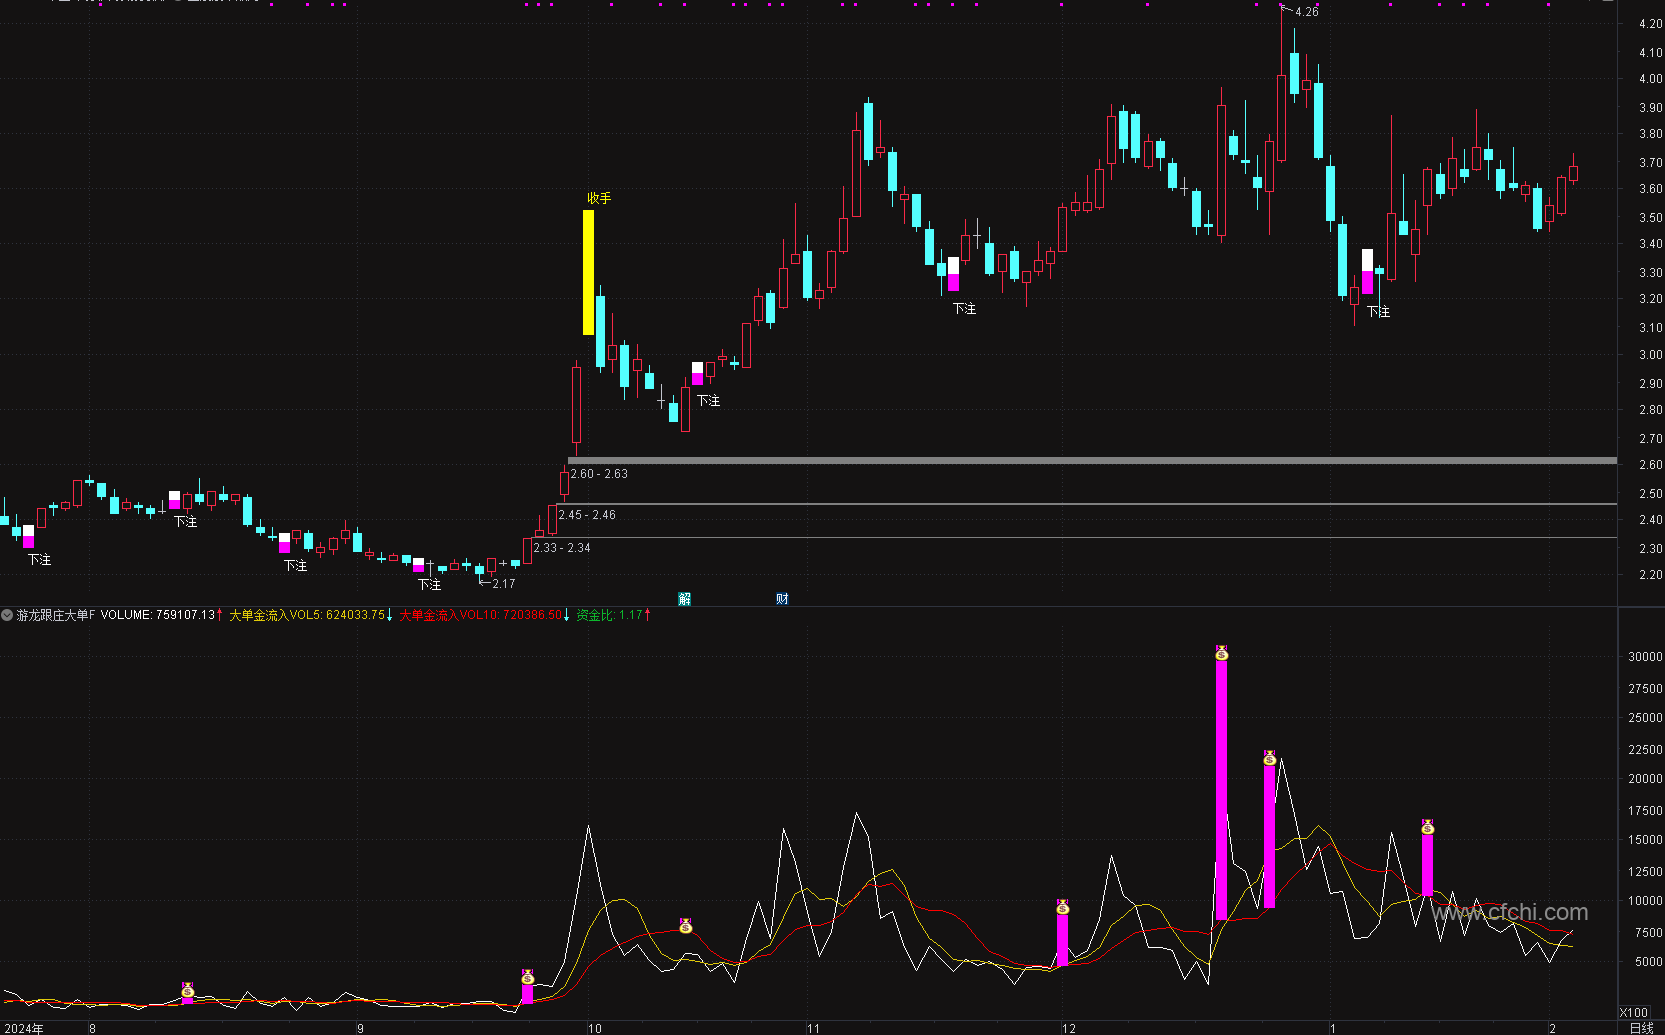Click the 4.20 price axis value
Screen dimensions: 1665x1035
pyautogui.click(x=1650, y=23)
